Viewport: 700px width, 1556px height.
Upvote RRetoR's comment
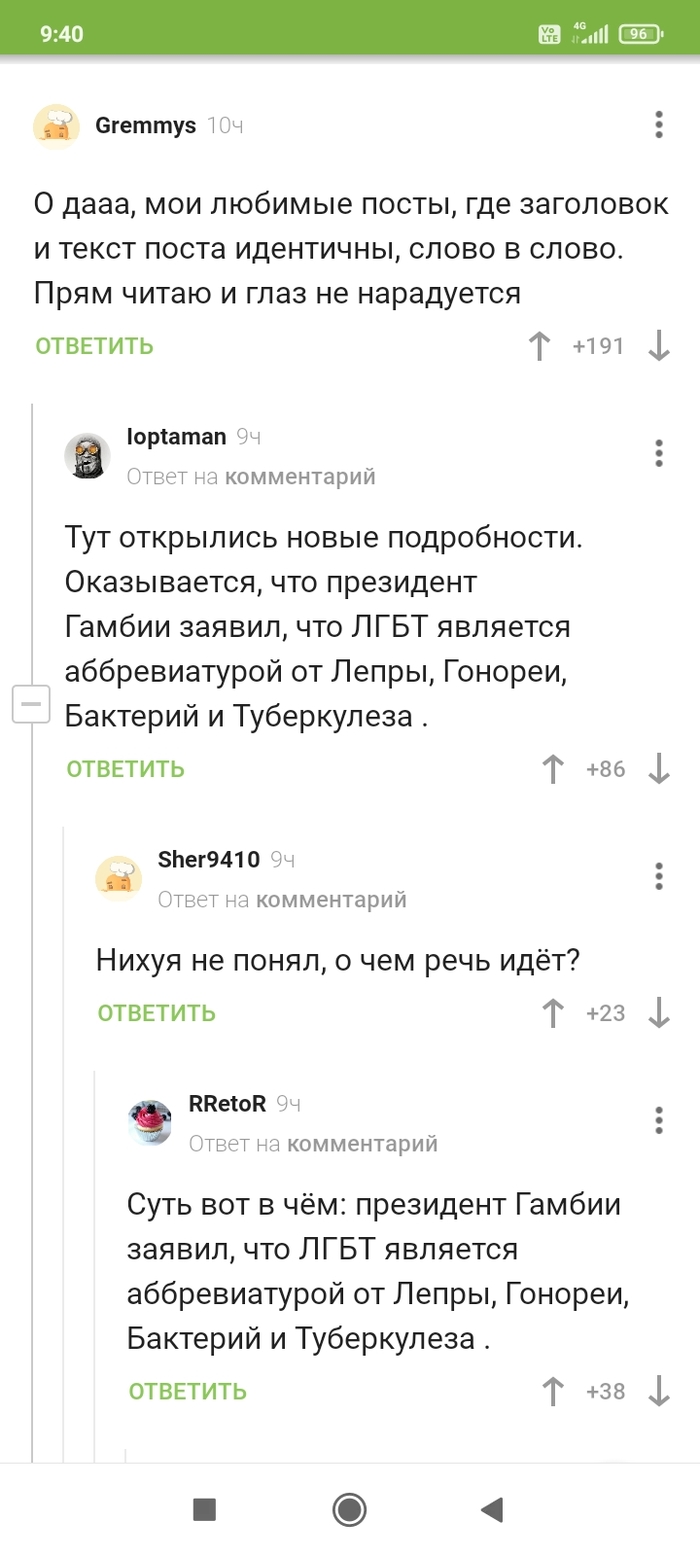[552, 1391]
